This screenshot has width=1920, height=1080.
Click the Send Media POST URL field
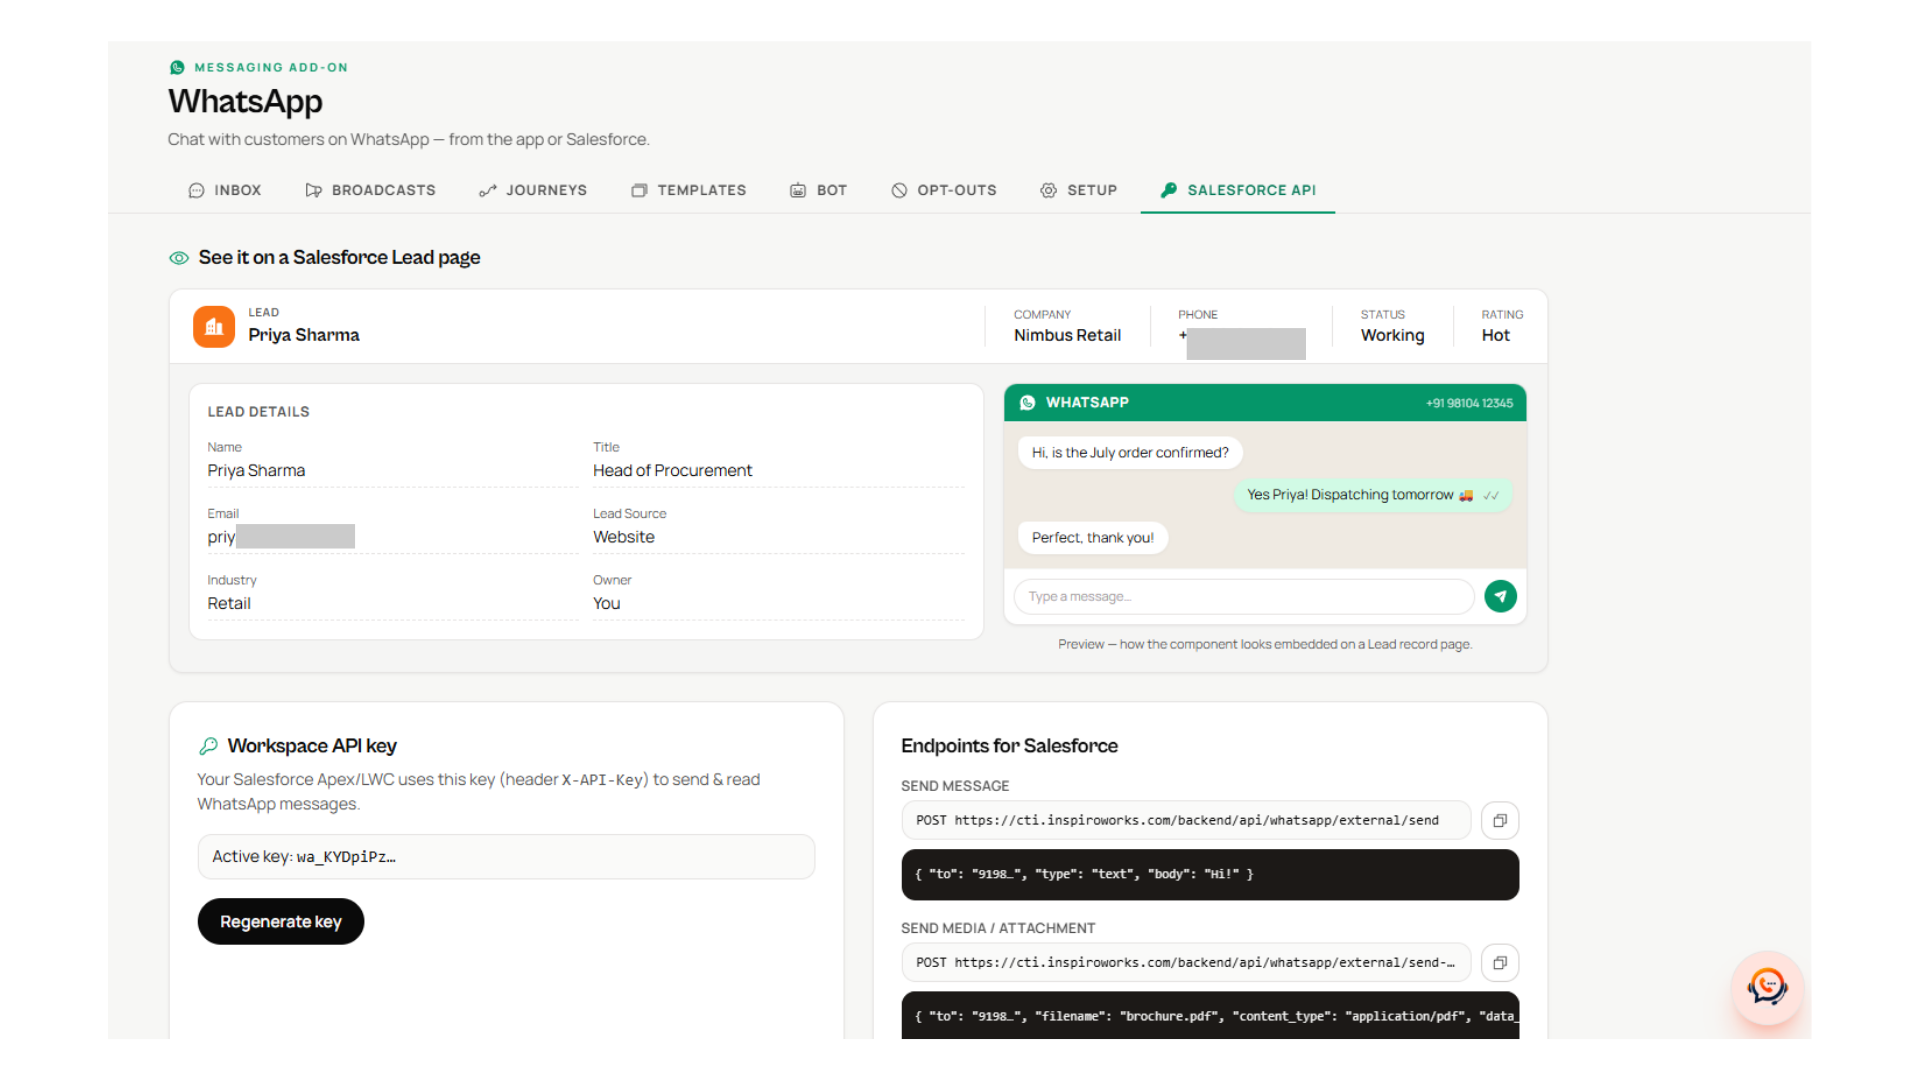[x=1186, y=962]
